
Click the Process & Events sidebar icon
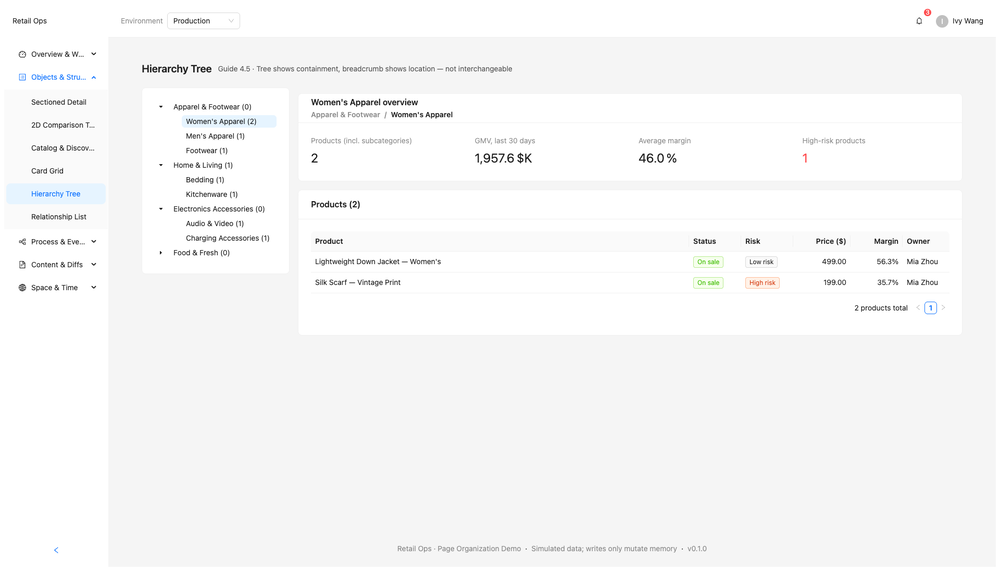click(x=22, y=242)
